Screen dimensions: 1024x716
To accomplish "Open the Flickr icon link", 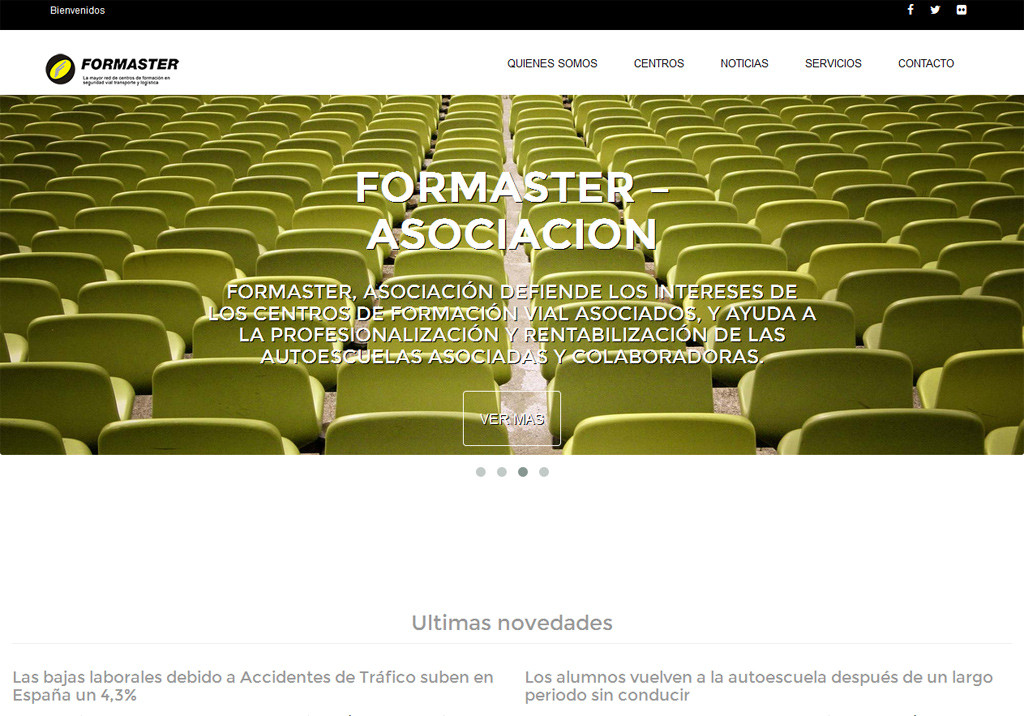I will click(961, 10).
